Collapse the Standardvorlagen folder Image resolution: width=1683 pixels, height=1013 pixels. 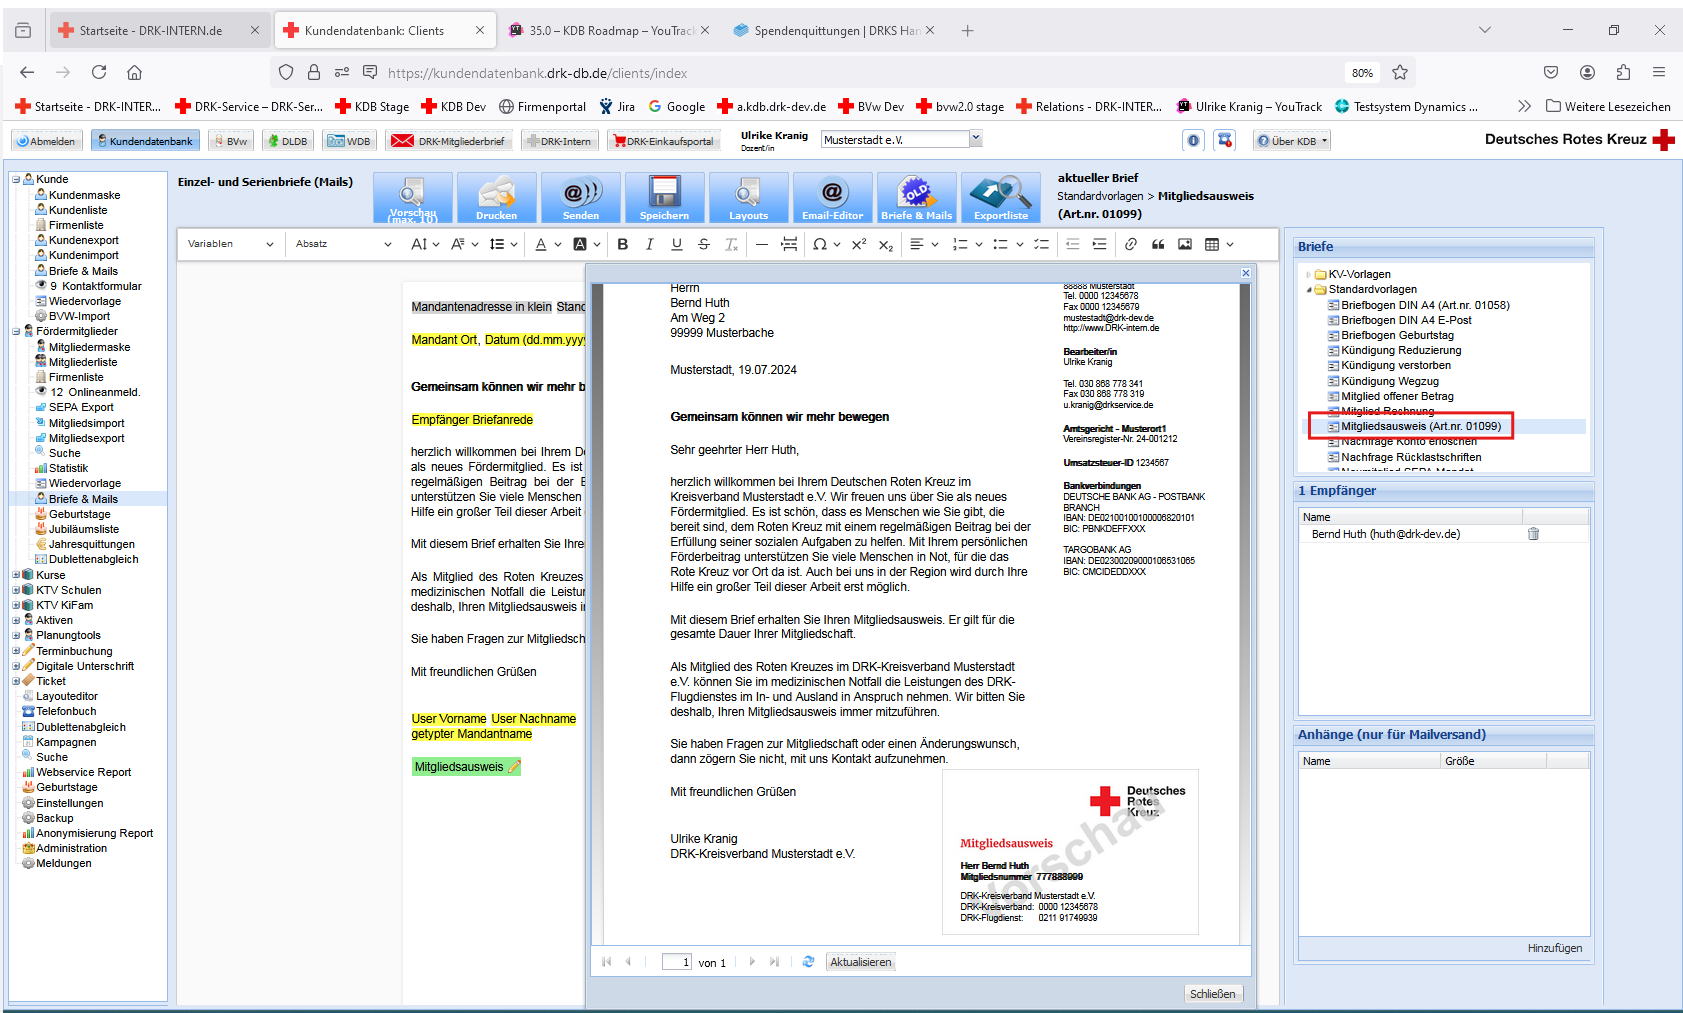pos(1309,290)
